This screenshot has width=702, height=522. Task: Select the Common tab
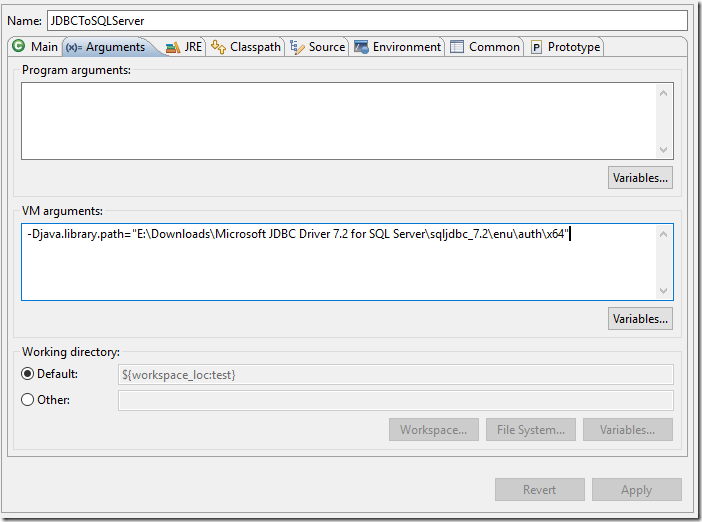pyautogui.click(x=485, y=47)
